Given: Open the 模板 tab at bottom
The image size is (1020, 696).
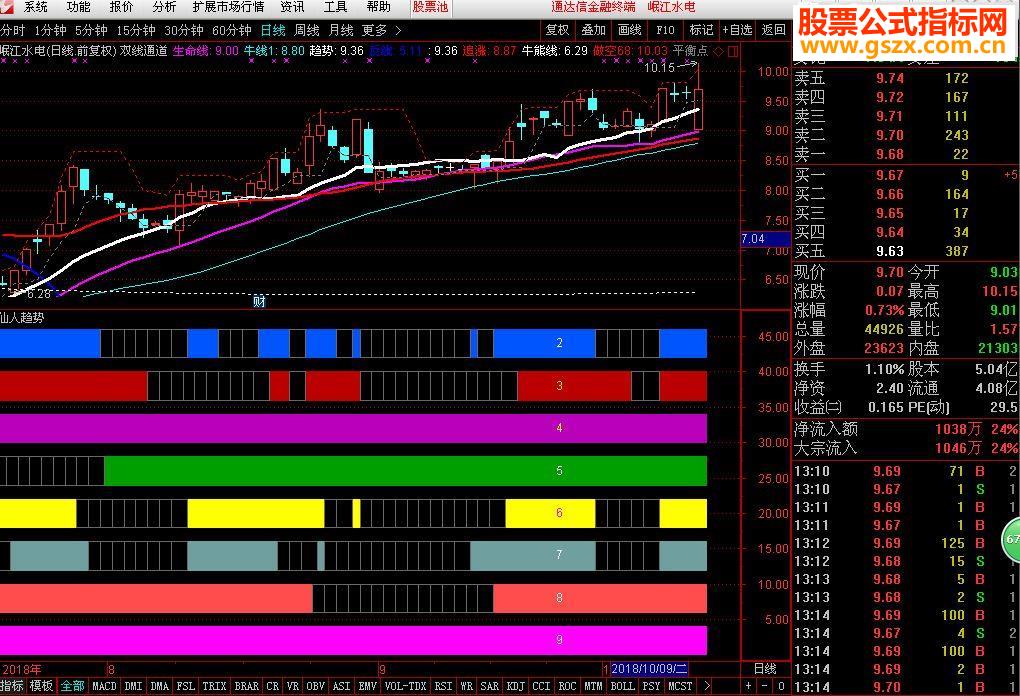Looking at the screenshot, I should (x=41, y=686).
